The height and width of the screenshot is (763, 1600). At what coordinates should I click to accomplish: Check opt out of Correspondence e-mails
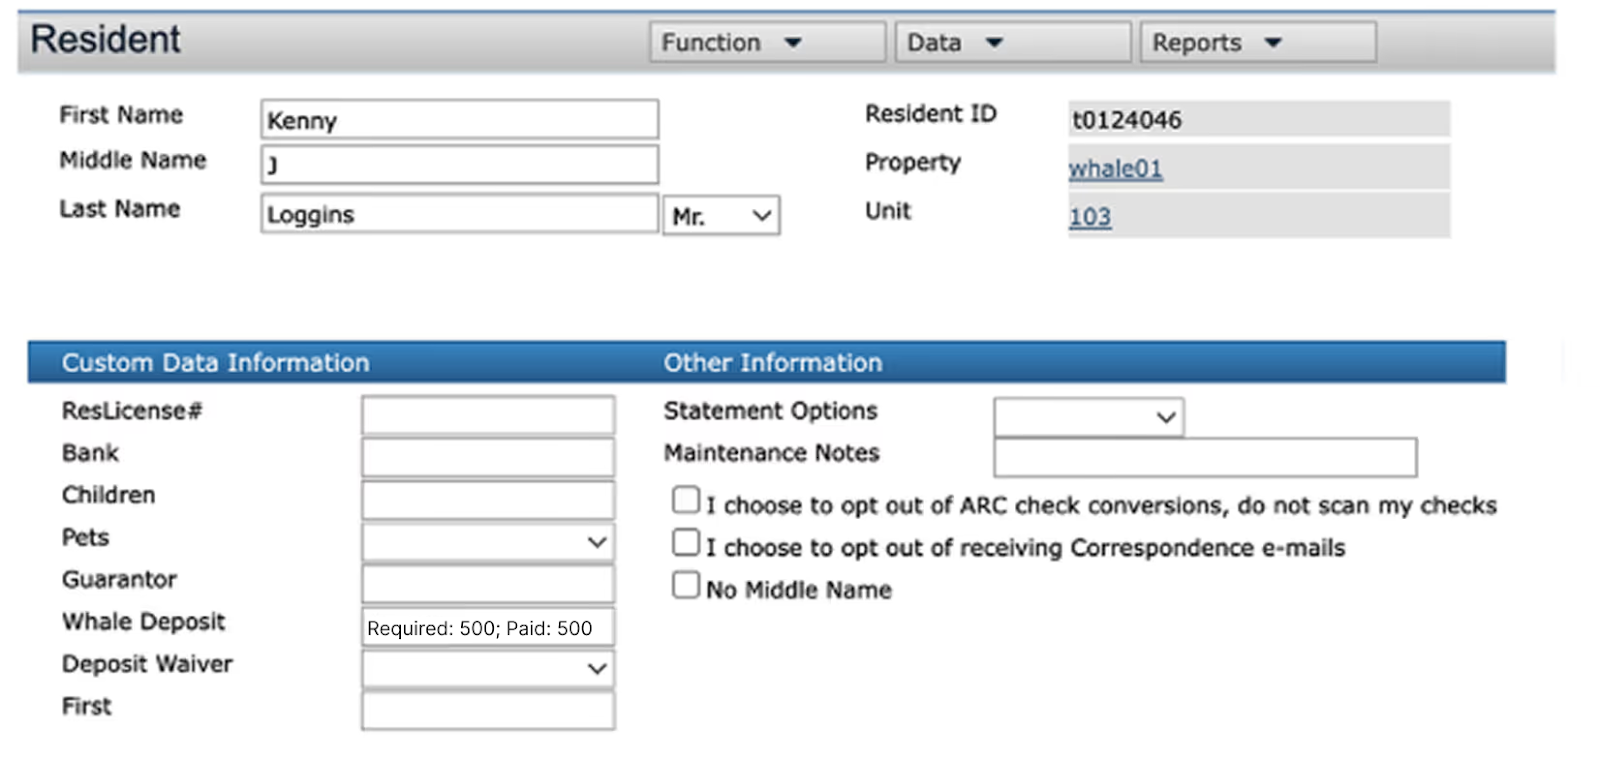[x=686, y=542]
